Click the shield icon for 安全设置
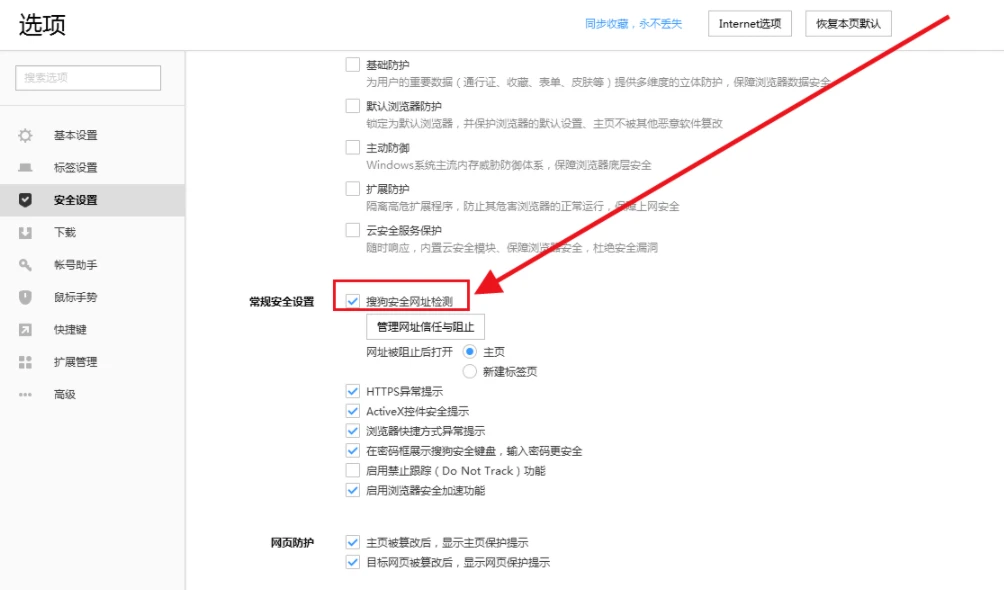 (26, 200)
